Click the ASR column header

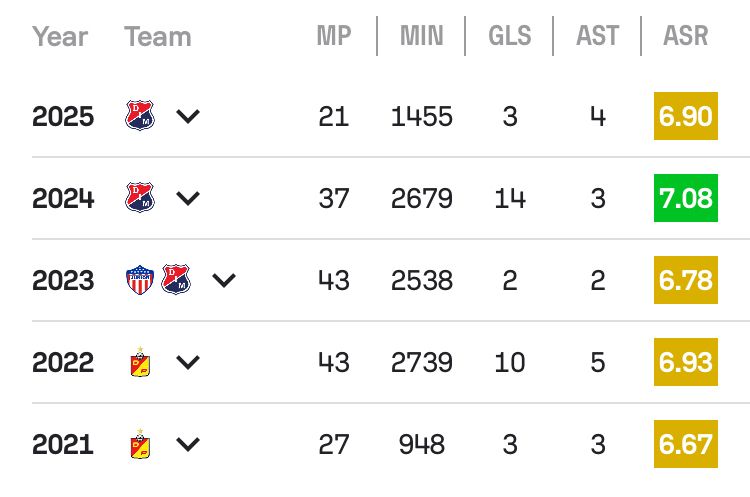pos(685,37)
